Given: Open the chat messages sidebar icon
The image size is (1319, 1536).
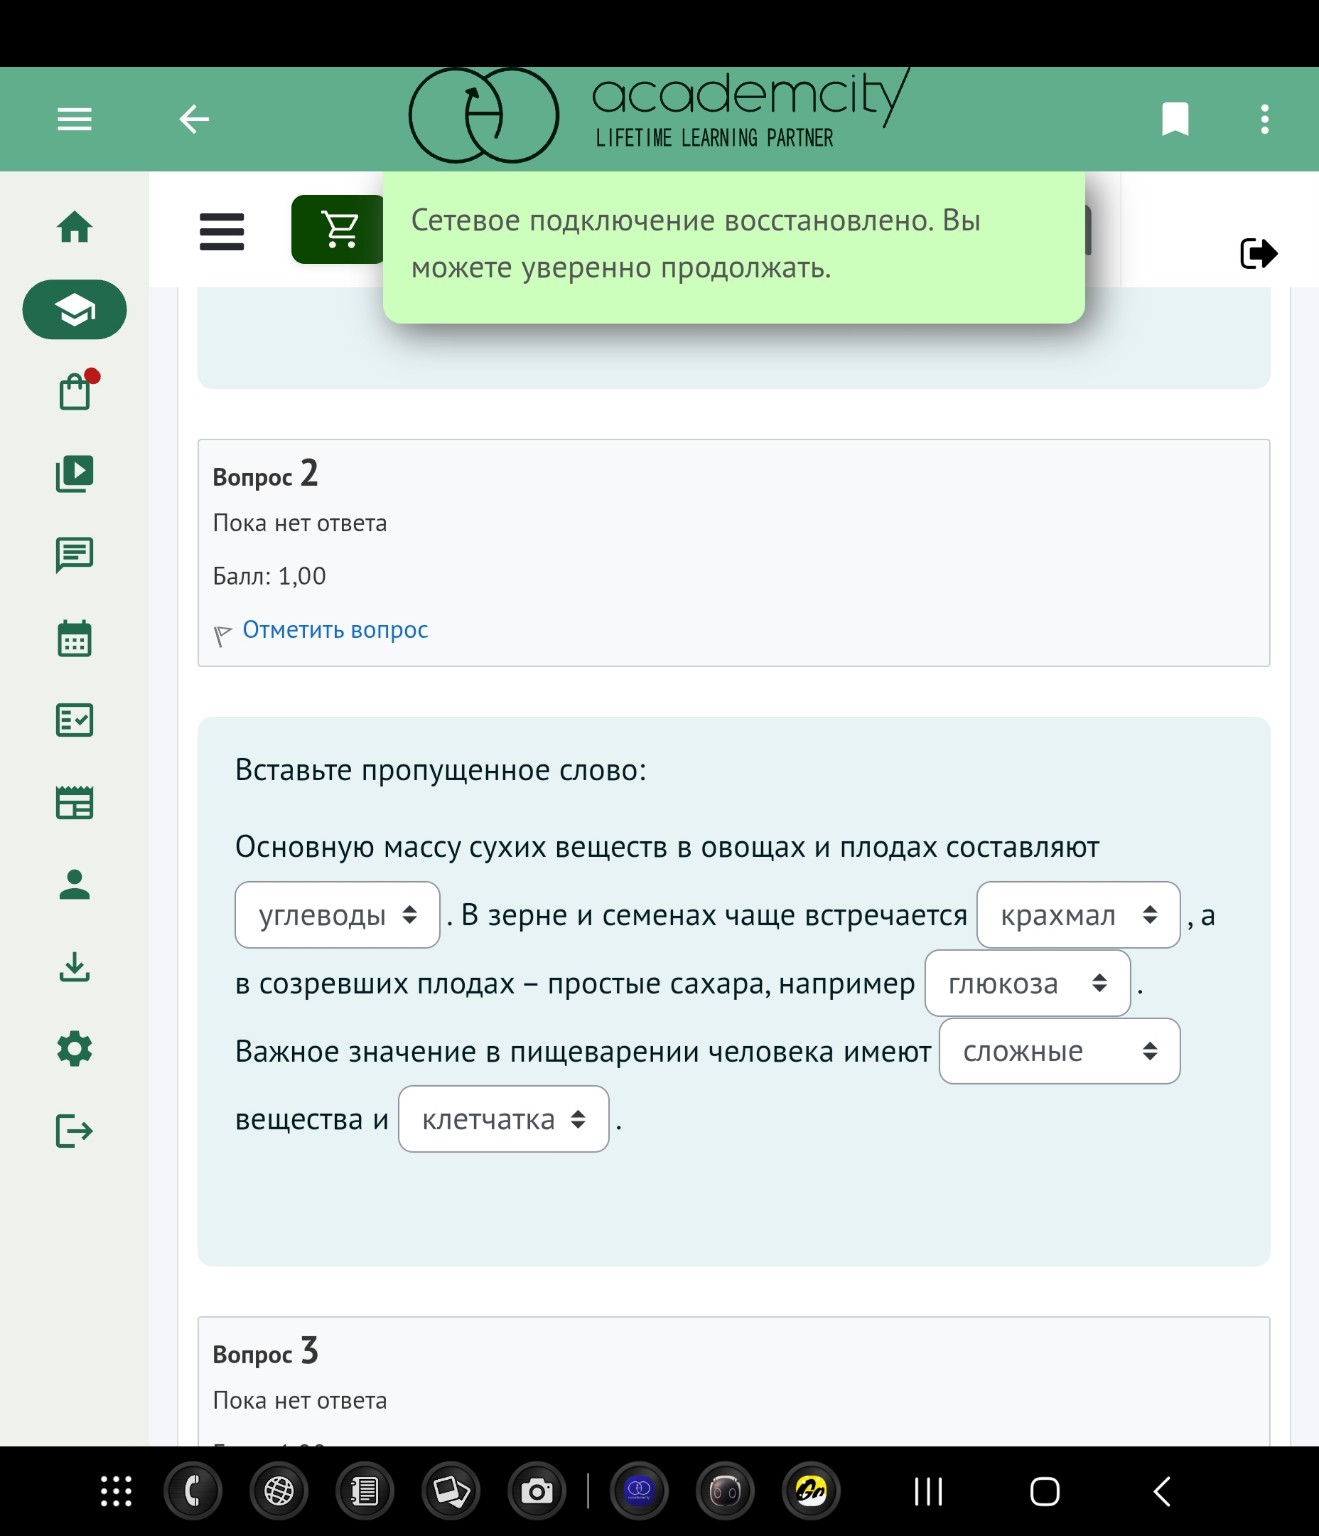Looking at the screenshot, I should click(x=74, y=556).
